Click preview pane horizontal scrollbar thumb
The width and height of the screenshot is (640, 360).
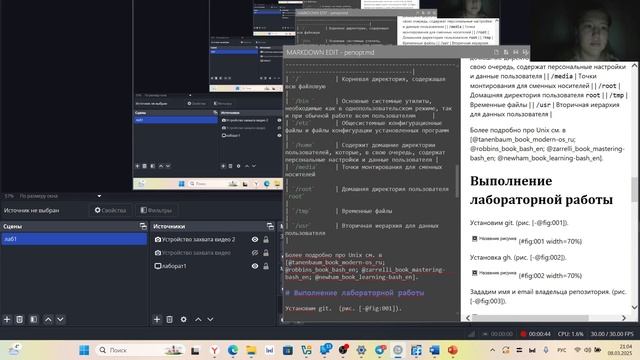(x=530, y=318)
